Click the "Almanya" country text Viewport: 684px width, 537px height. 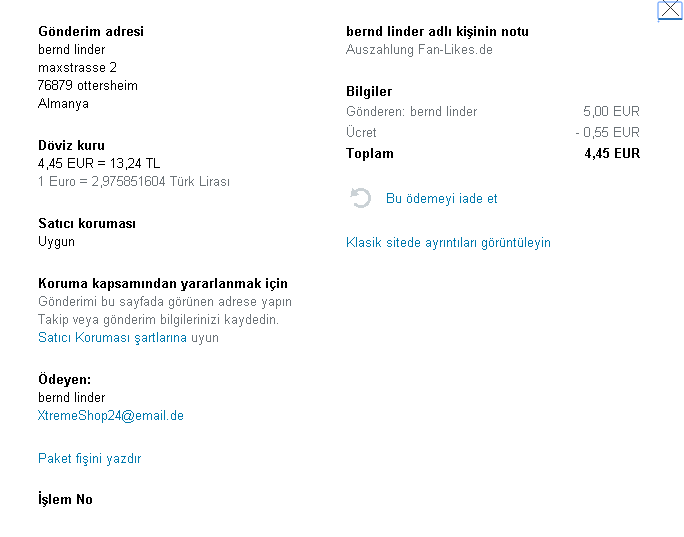coord(63,104)
